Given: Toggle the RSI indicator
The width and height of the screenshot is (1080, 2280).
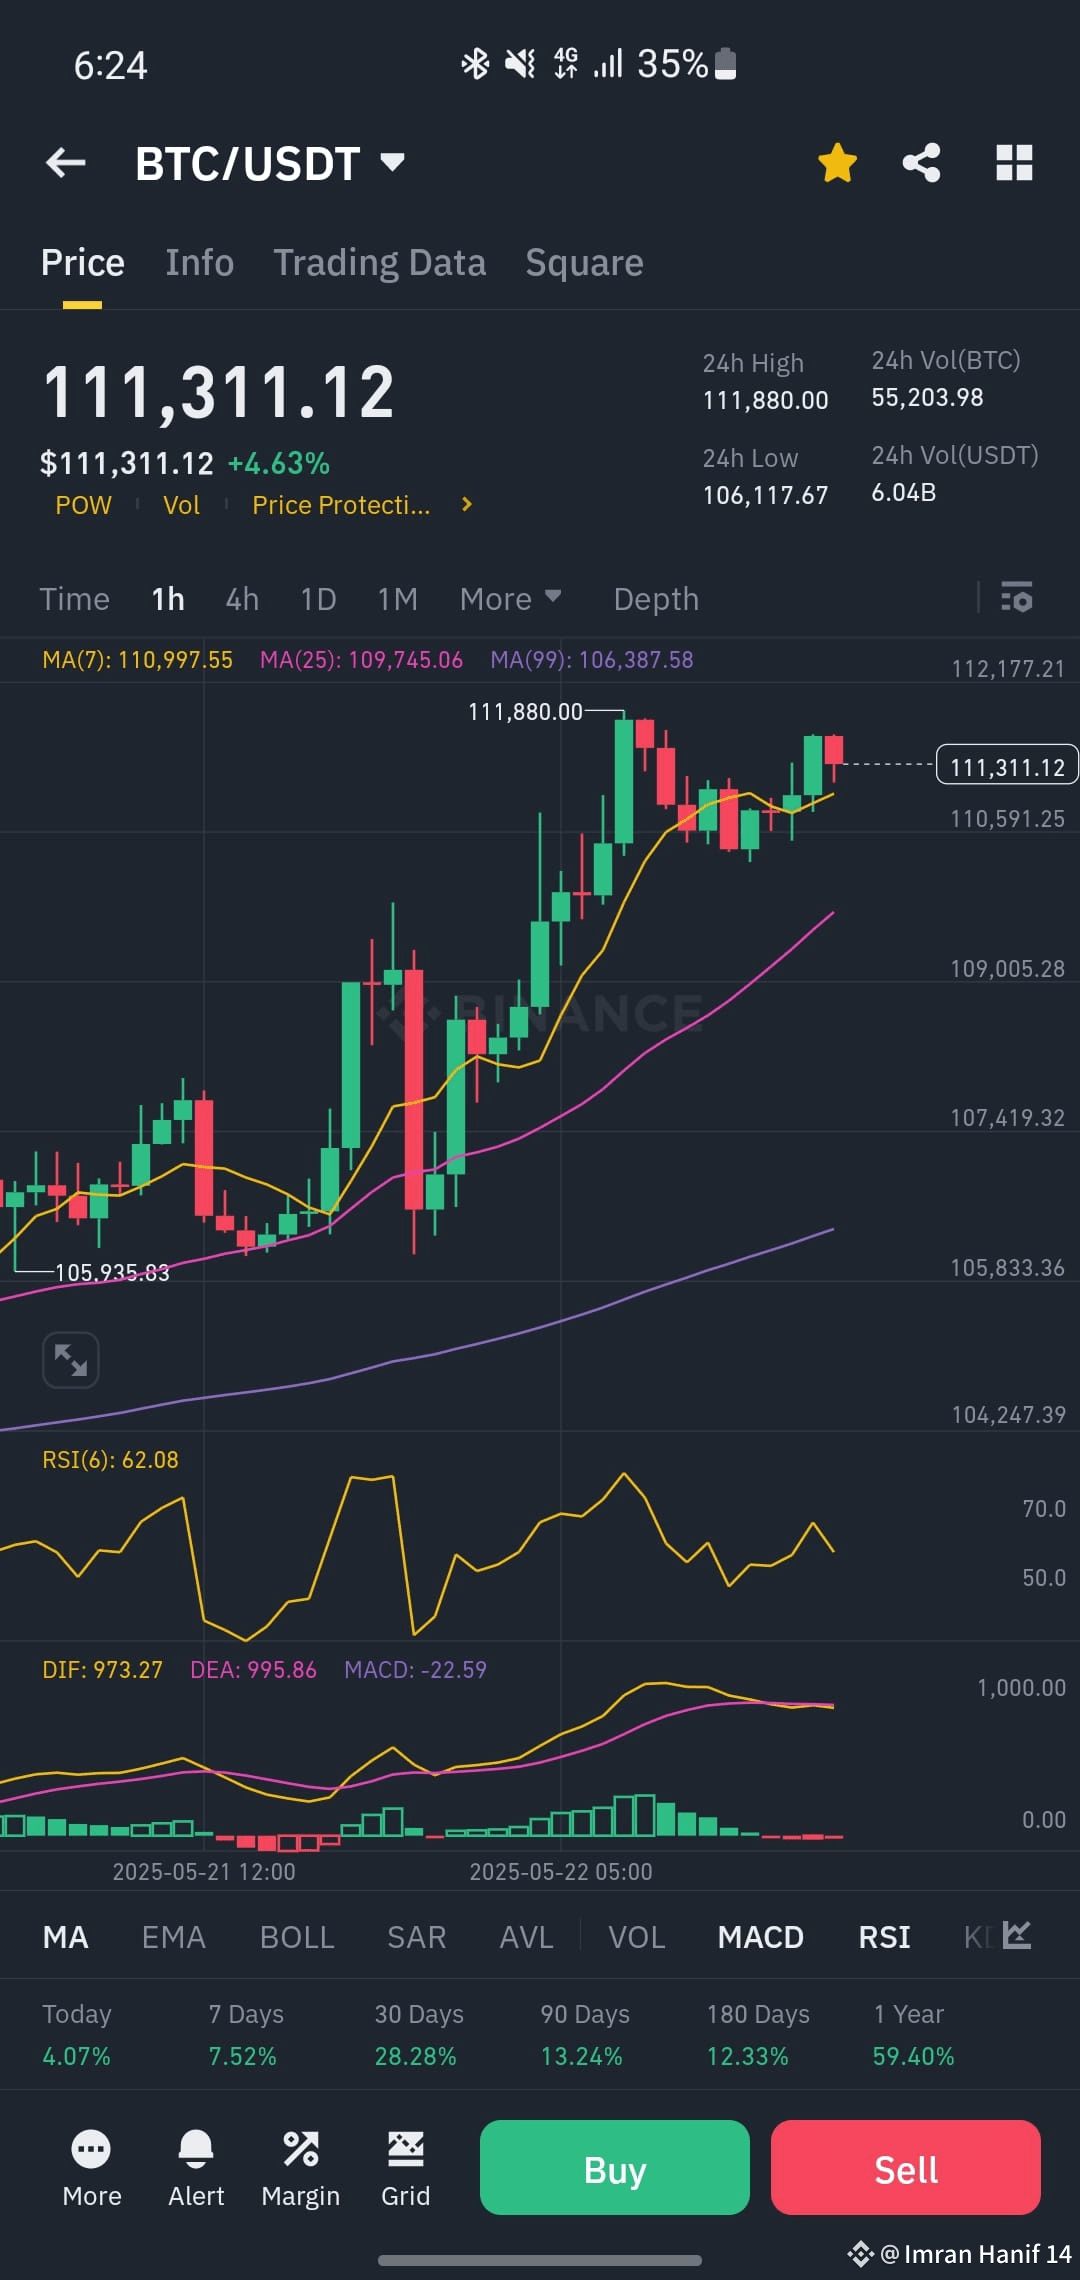Looking at the screenshot, I should (884, 1937).
